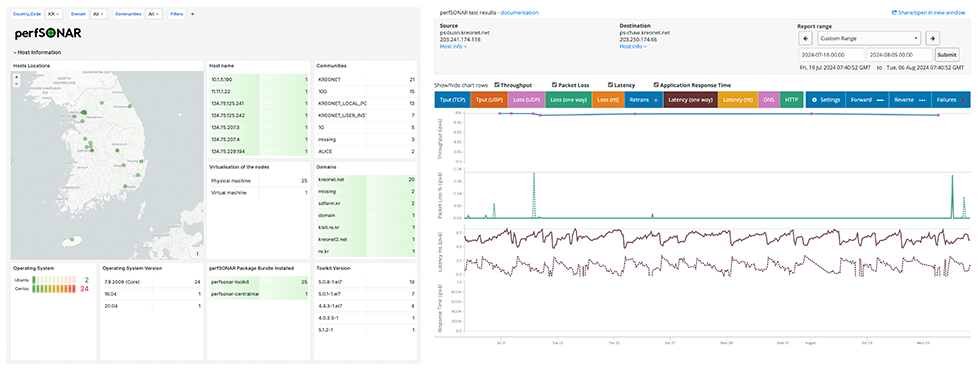
Task: Click destination host ps-chaw.kreonet.net
Action: click(x=644, y=32)
